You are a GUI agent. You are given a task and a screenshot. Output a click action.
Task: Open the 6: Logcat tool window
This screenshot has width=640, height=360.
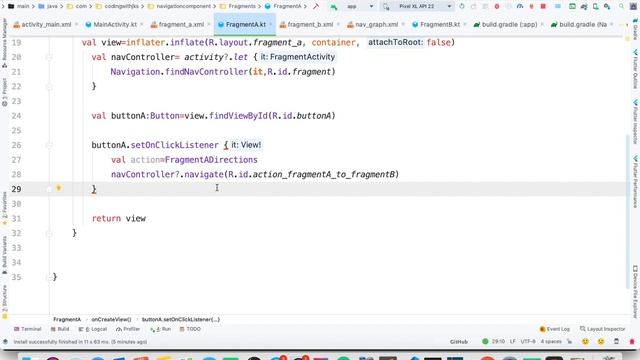click(x=93, y=329)
